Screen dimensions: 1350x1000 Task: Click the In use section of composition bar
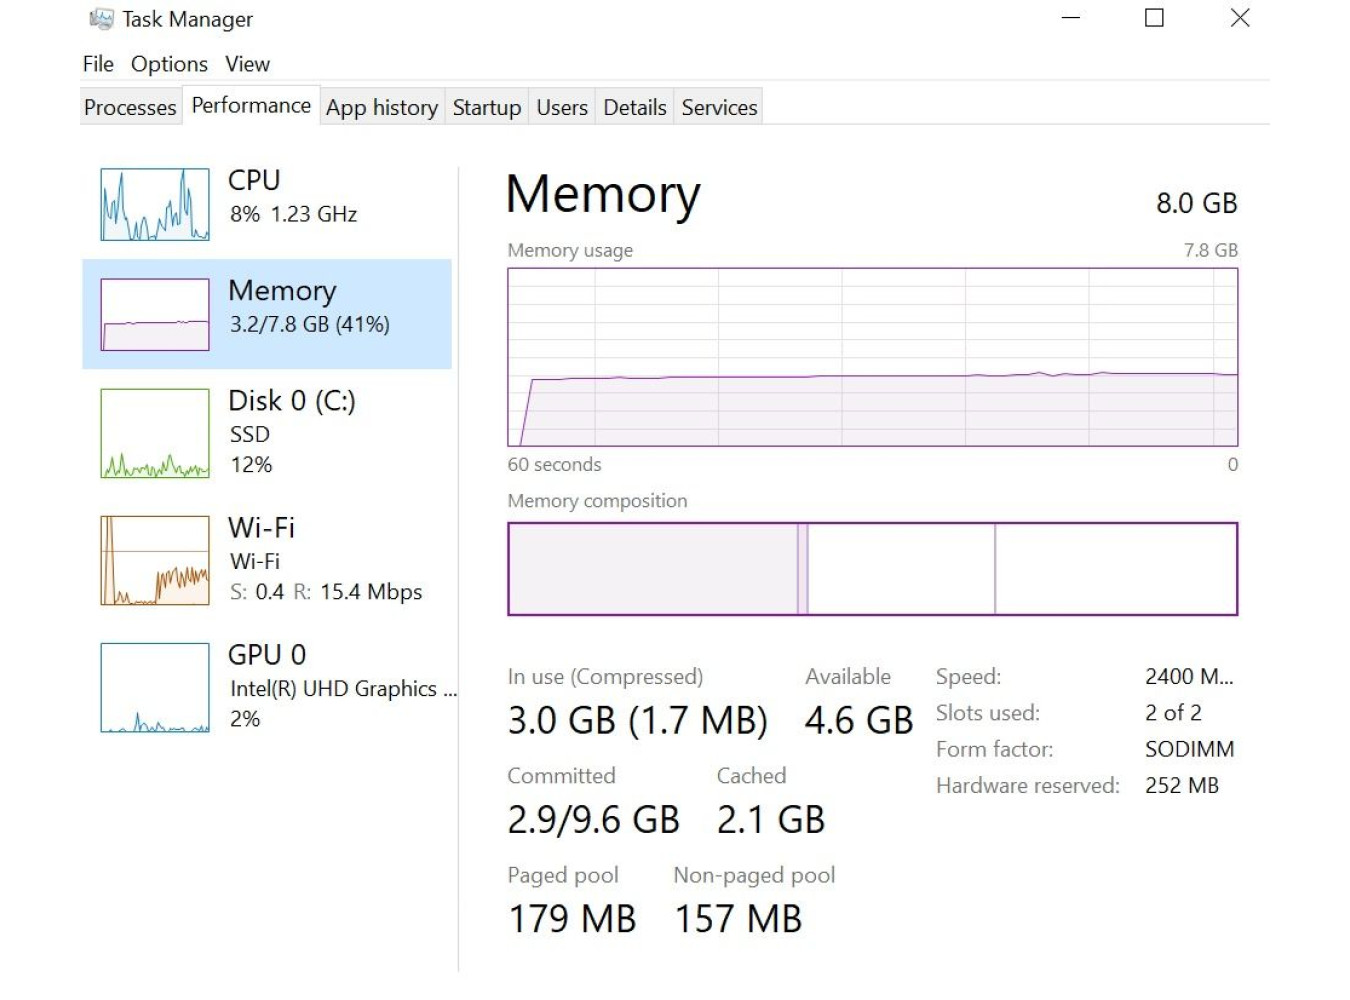(653, 569)
